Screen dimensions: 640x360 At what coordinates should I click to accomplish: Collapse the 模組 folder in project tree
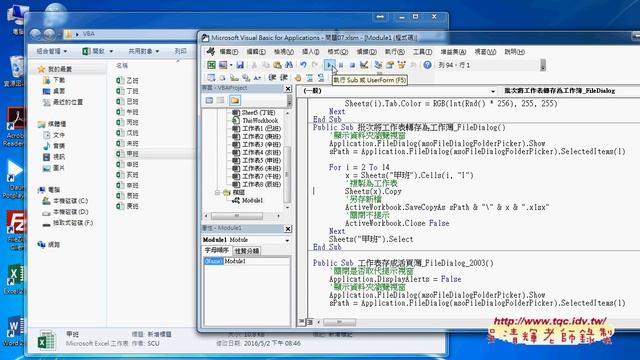coord(217,192)
